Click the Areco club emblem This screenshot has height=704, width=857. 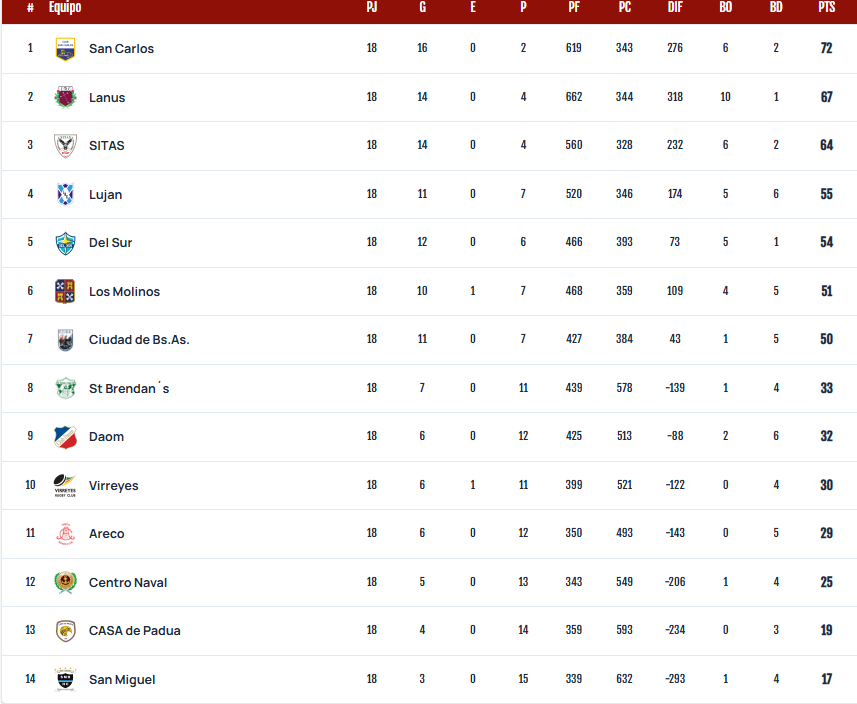[65, 533]
